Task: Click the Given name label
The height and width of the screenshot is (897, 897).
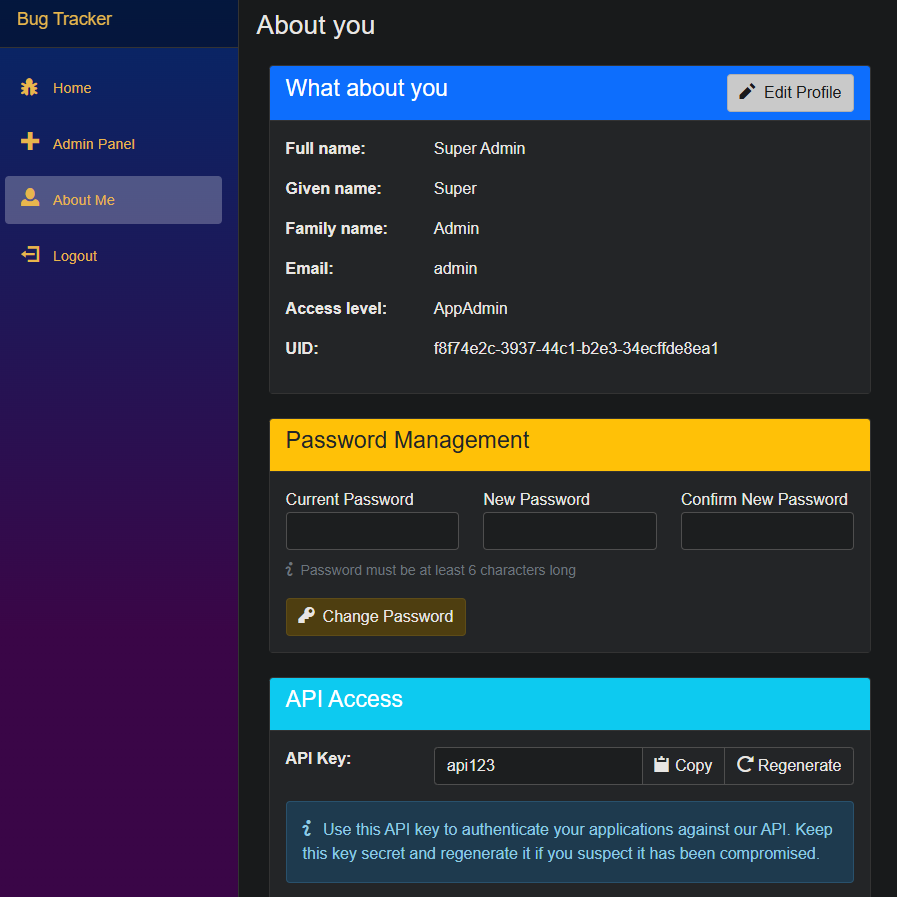Action: tap(333, 188)
